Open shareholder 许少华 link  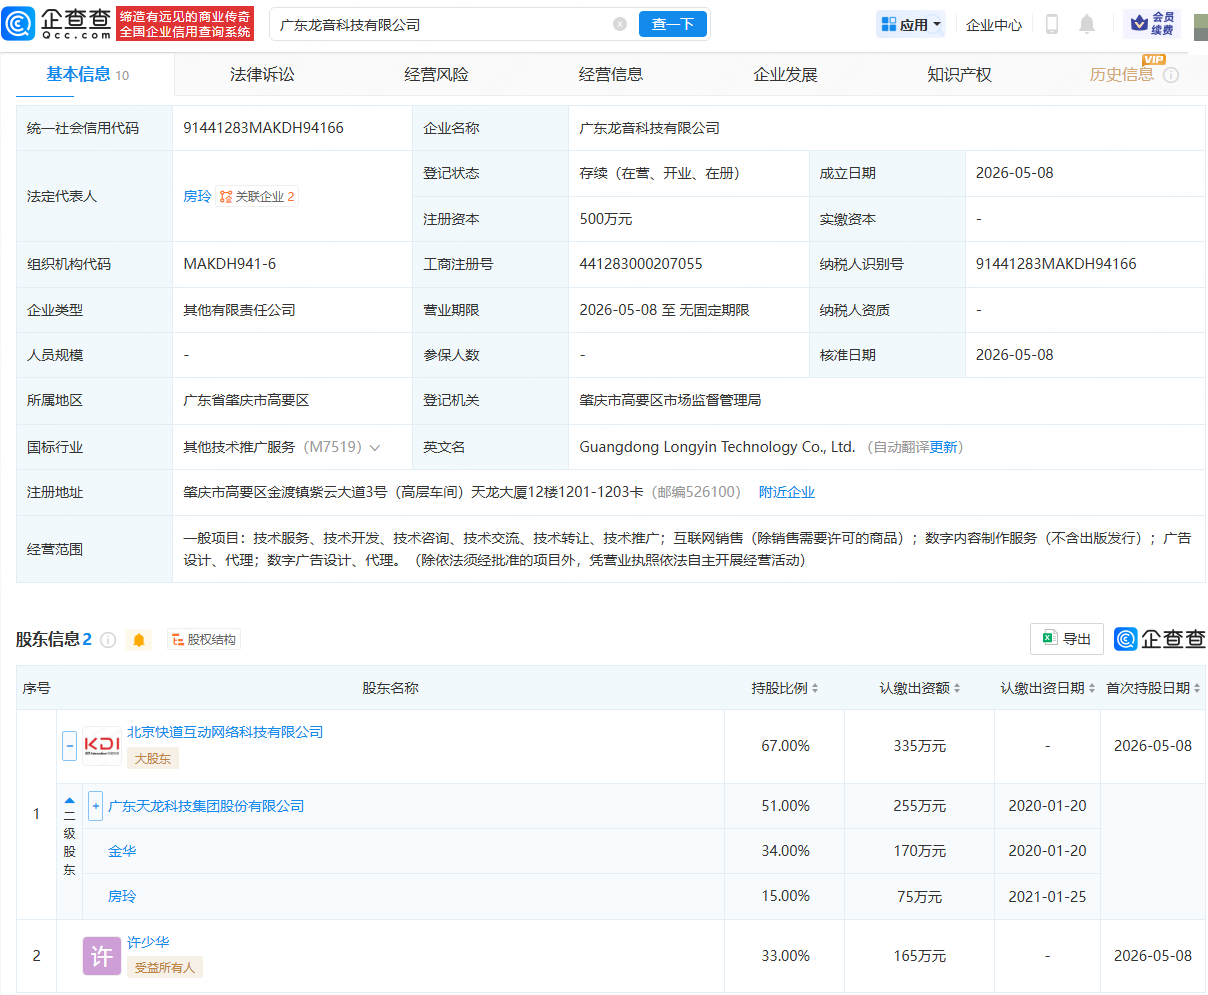[148, 943]
